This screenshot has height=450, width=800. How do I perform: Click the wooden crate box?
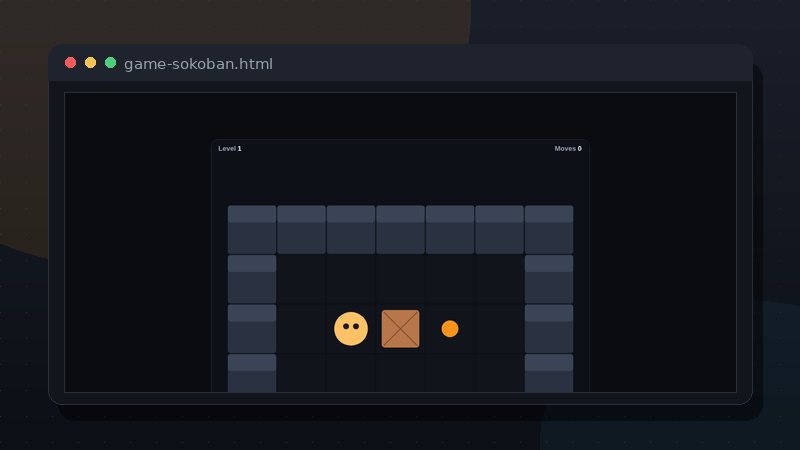coord(401,329)
